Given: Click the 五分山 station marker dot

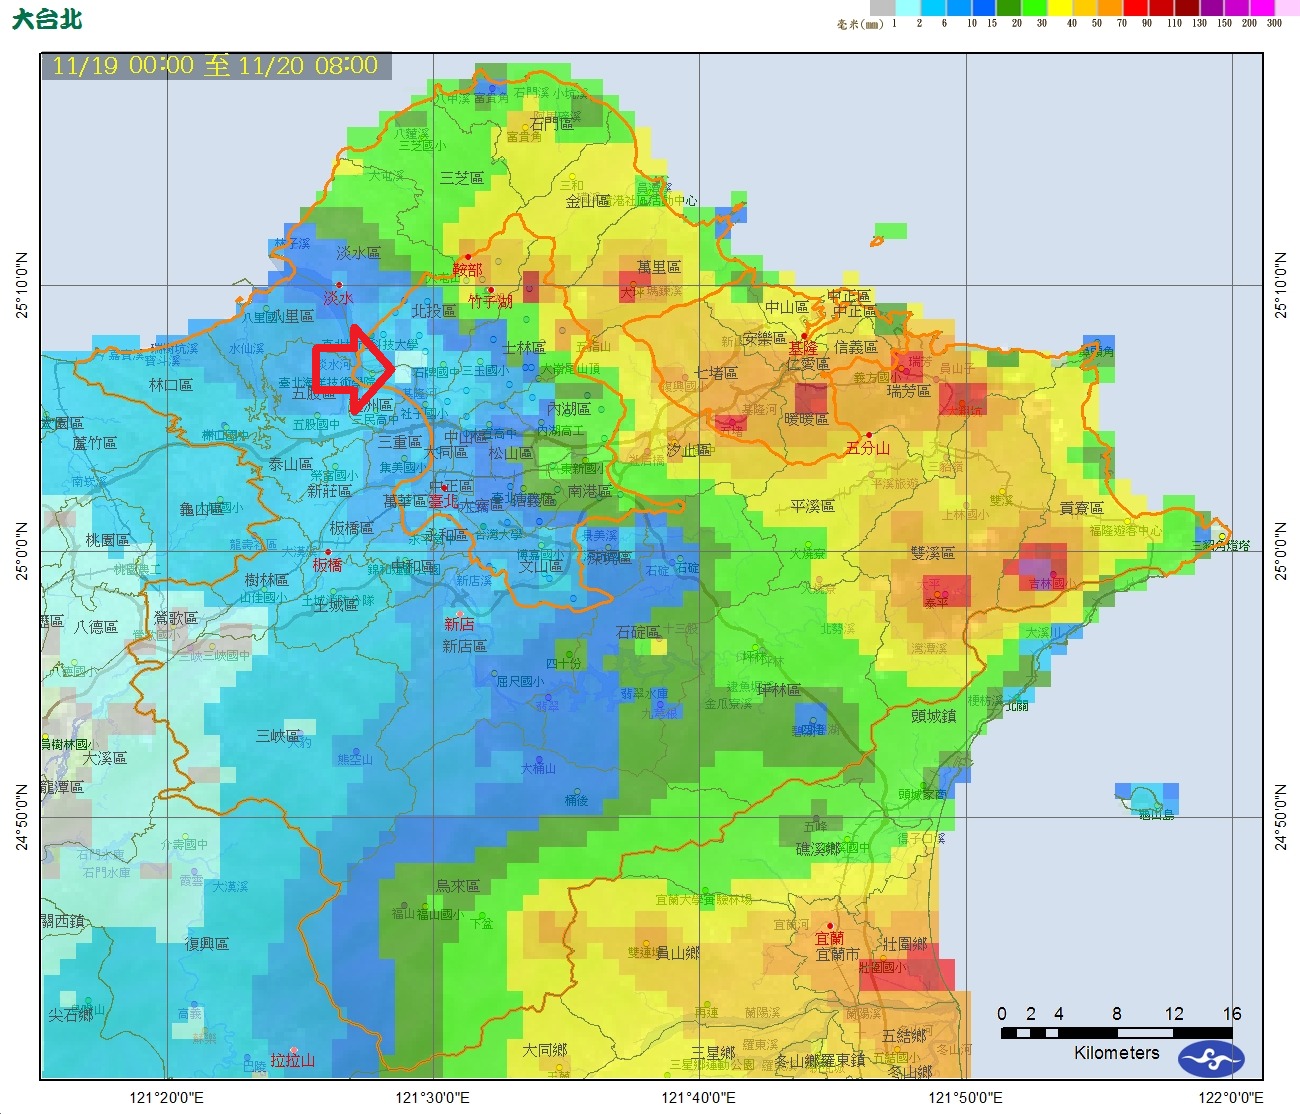Looking at the screenshot, I should tap(868, 435).
